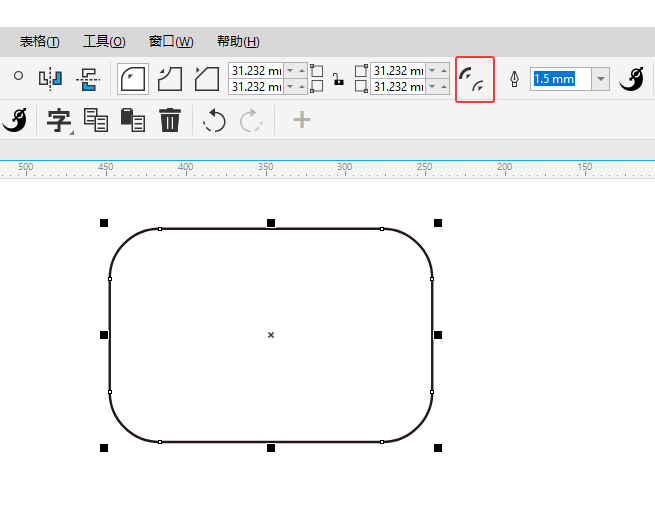Open the 表格(T) menu
Screen dimensions: 655x522
tap(40, 42)
